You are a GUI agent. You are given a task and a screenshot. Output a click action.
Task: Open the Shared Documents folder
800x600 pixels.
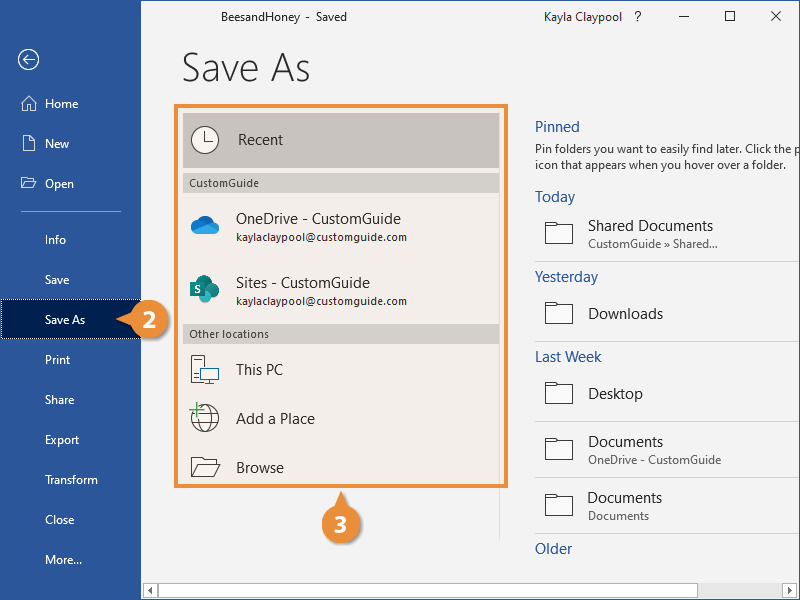[650, 233]
